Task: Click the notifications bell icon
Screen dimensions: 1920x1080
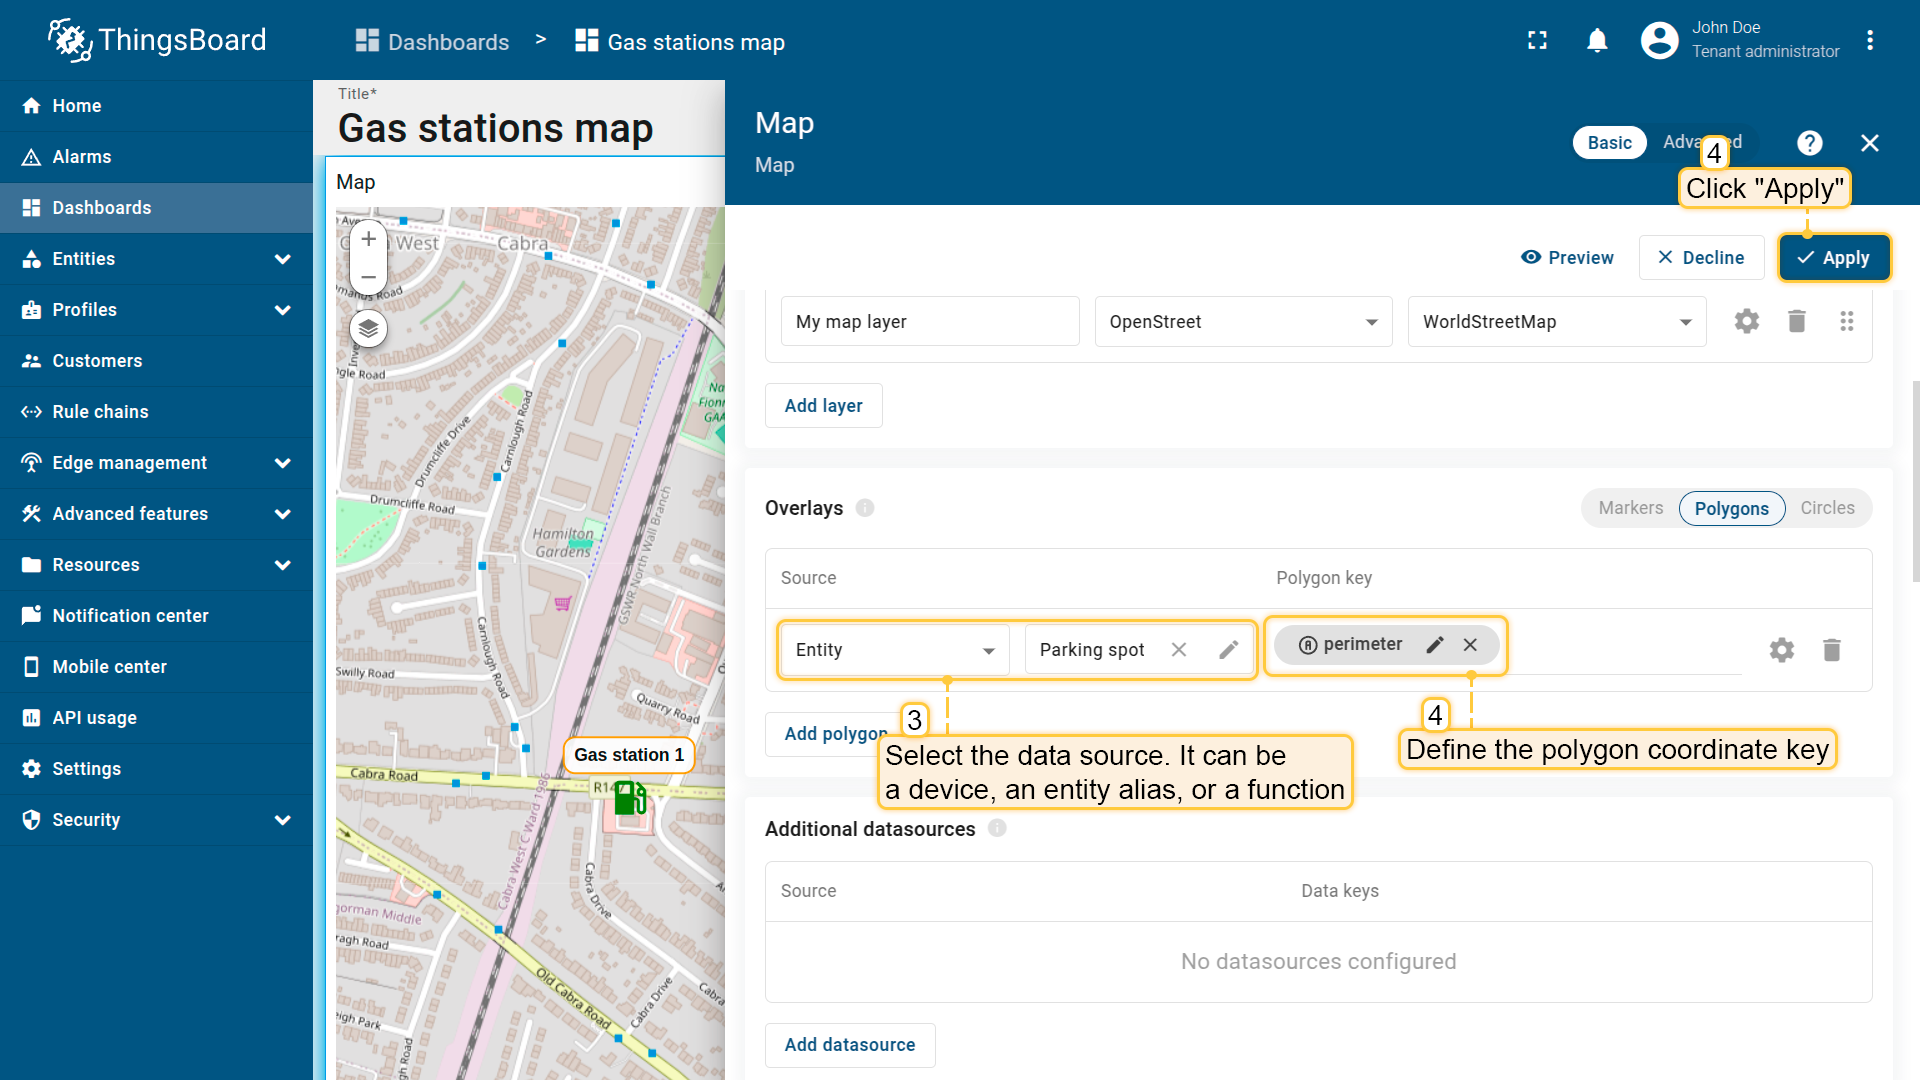Action: pyautogui.click(x=1597, y=41)
